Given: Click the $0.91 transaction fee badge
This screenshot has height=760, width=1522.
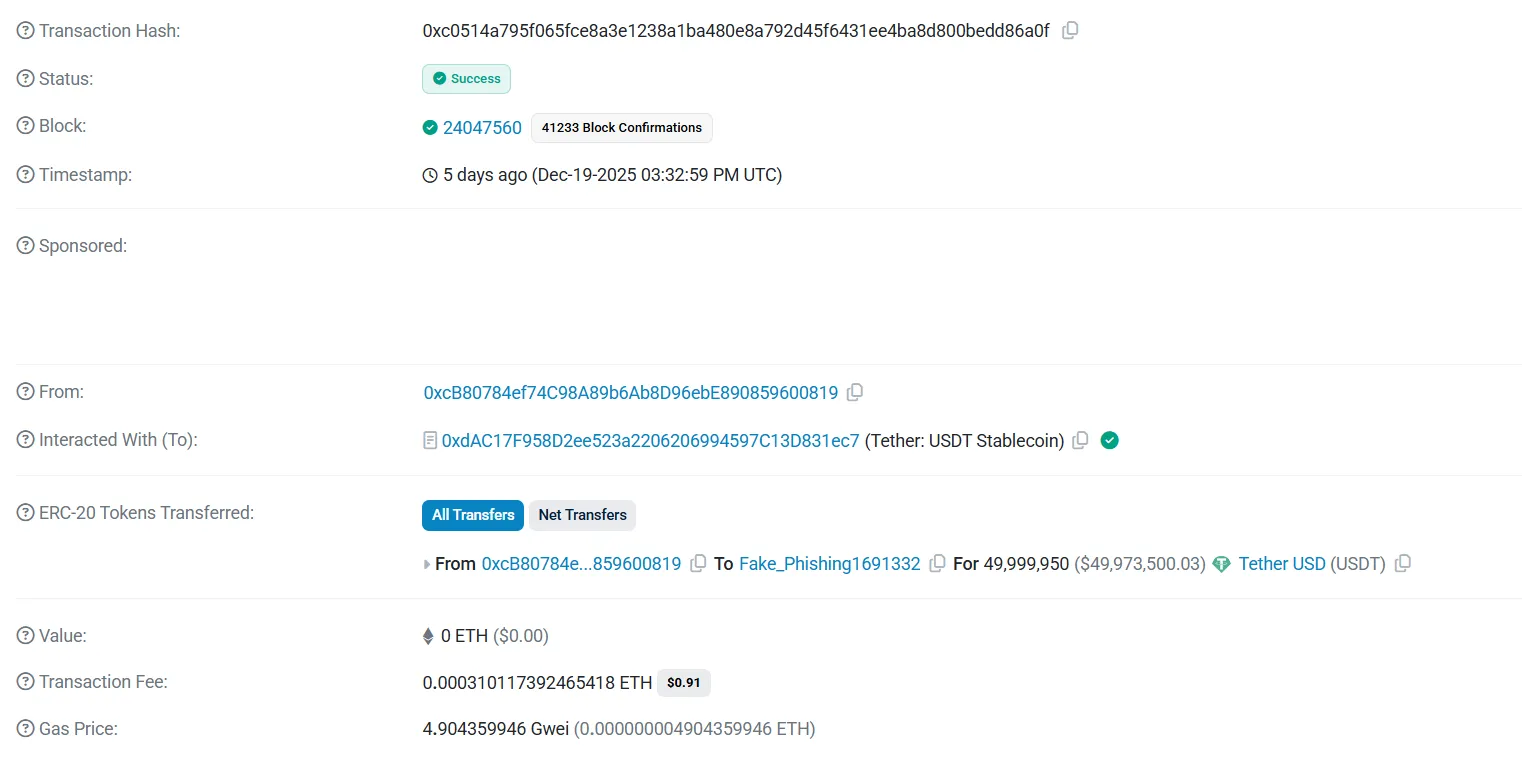Looking at the screenshot, I should pos(683,683).
